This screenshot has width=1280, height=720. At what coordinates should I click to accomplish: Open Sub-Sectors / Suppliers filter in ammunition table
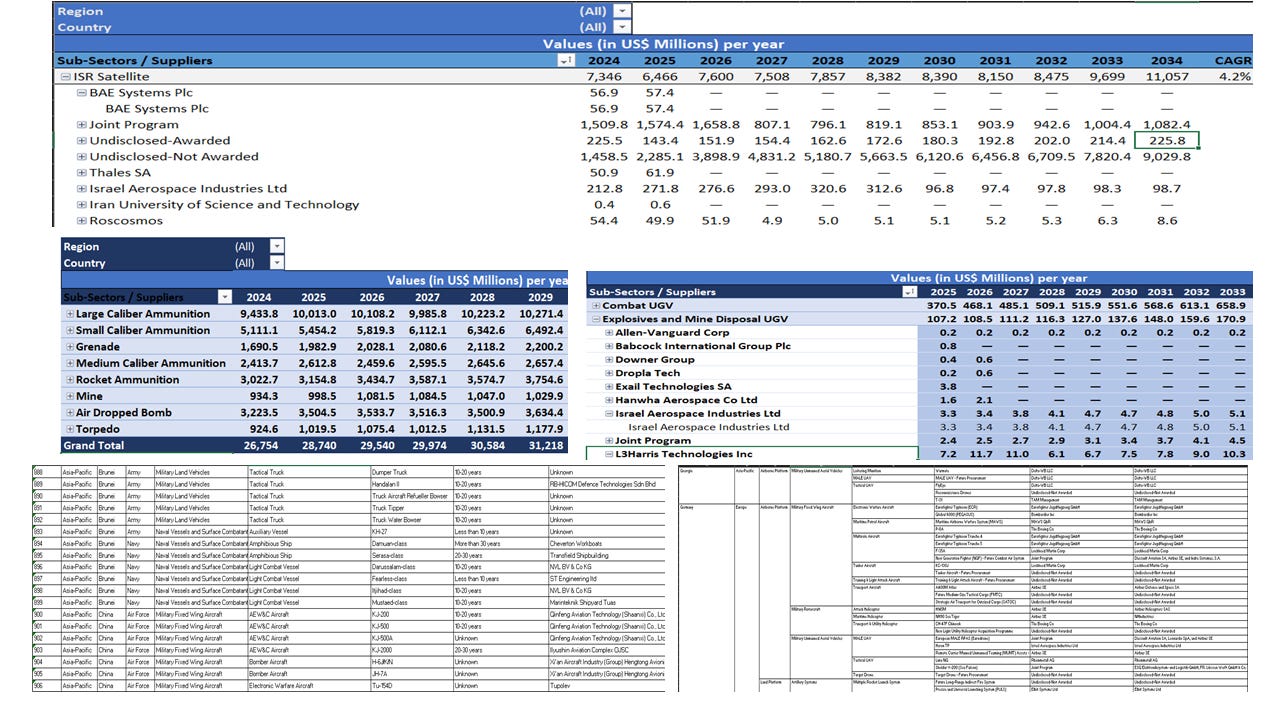(x=225, y=297)
